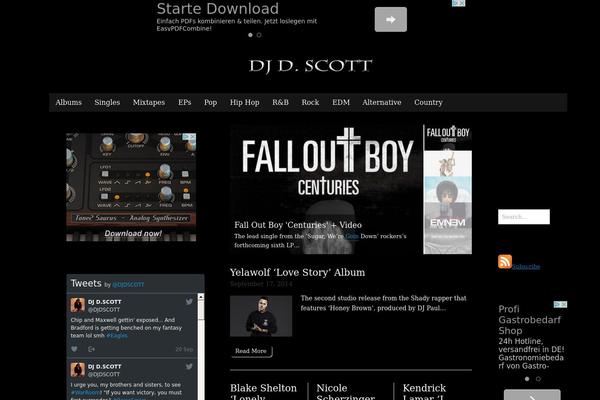This screenshot has height=400, width=600.
Task: Open Nicole Scherzinger article headline
Action: (x=346, y=391)
